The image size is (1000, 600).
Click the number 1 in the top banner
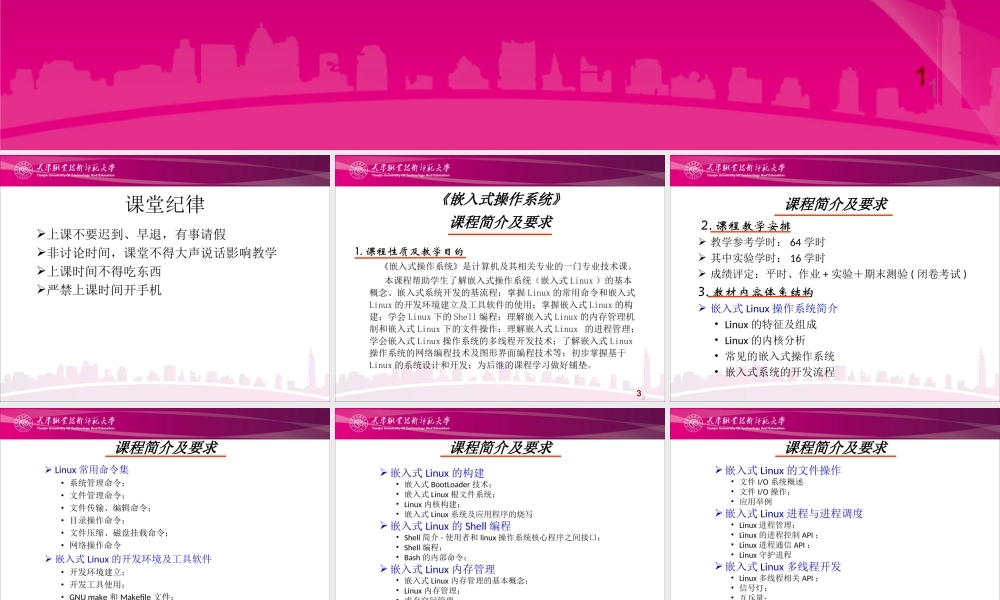[921, 75]
